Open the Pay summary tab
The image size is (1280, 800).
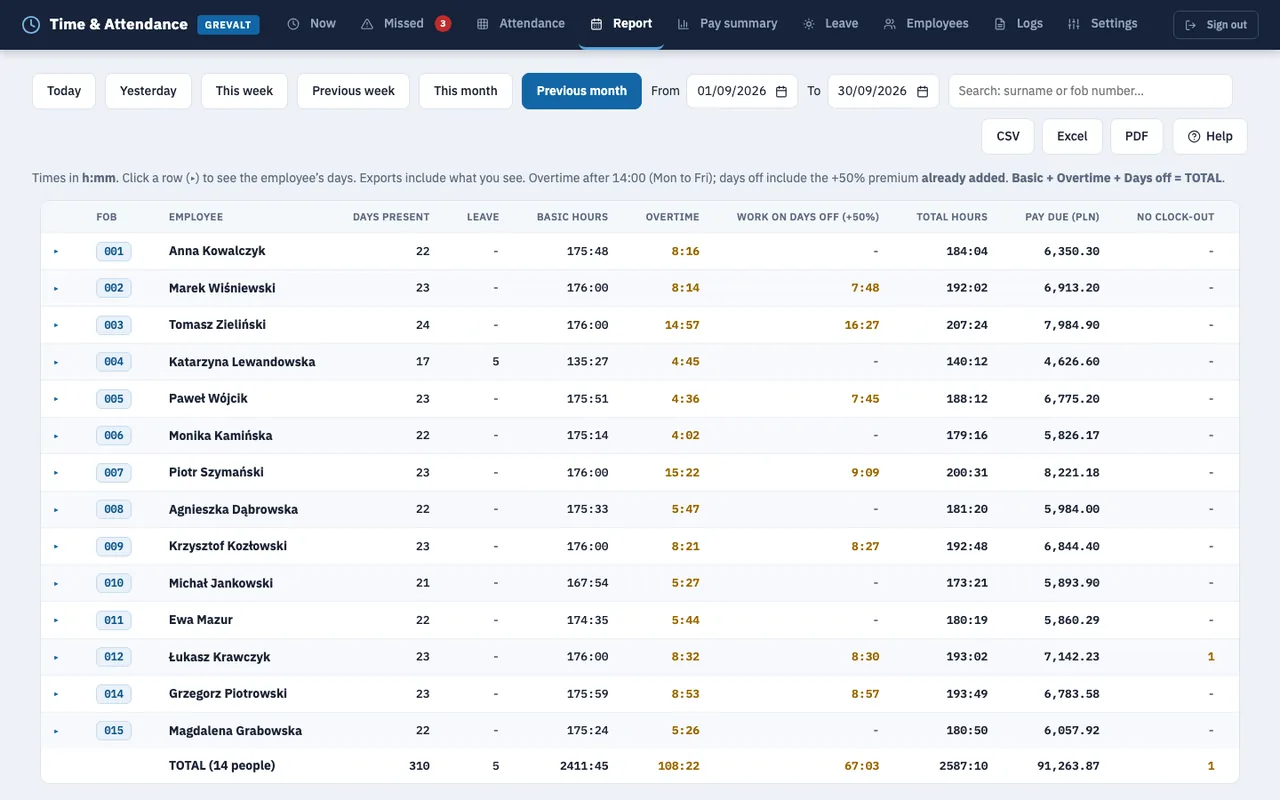point(727,23)
